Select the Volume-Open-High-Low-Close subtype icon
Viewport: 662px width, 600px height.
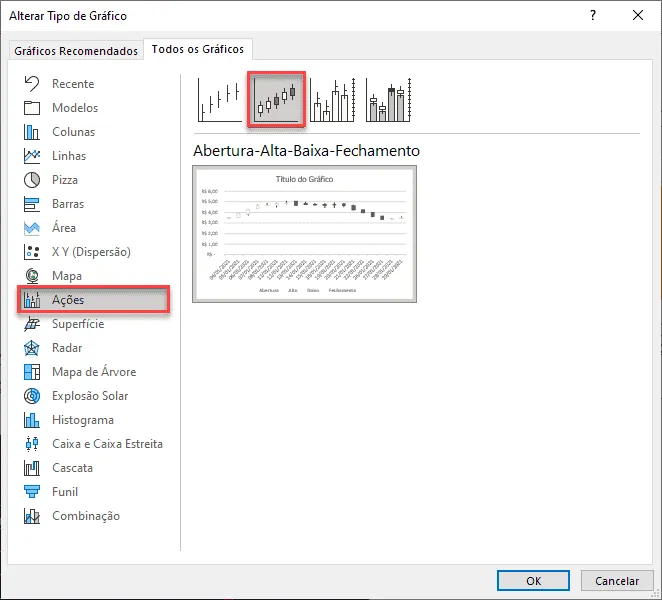388,100
